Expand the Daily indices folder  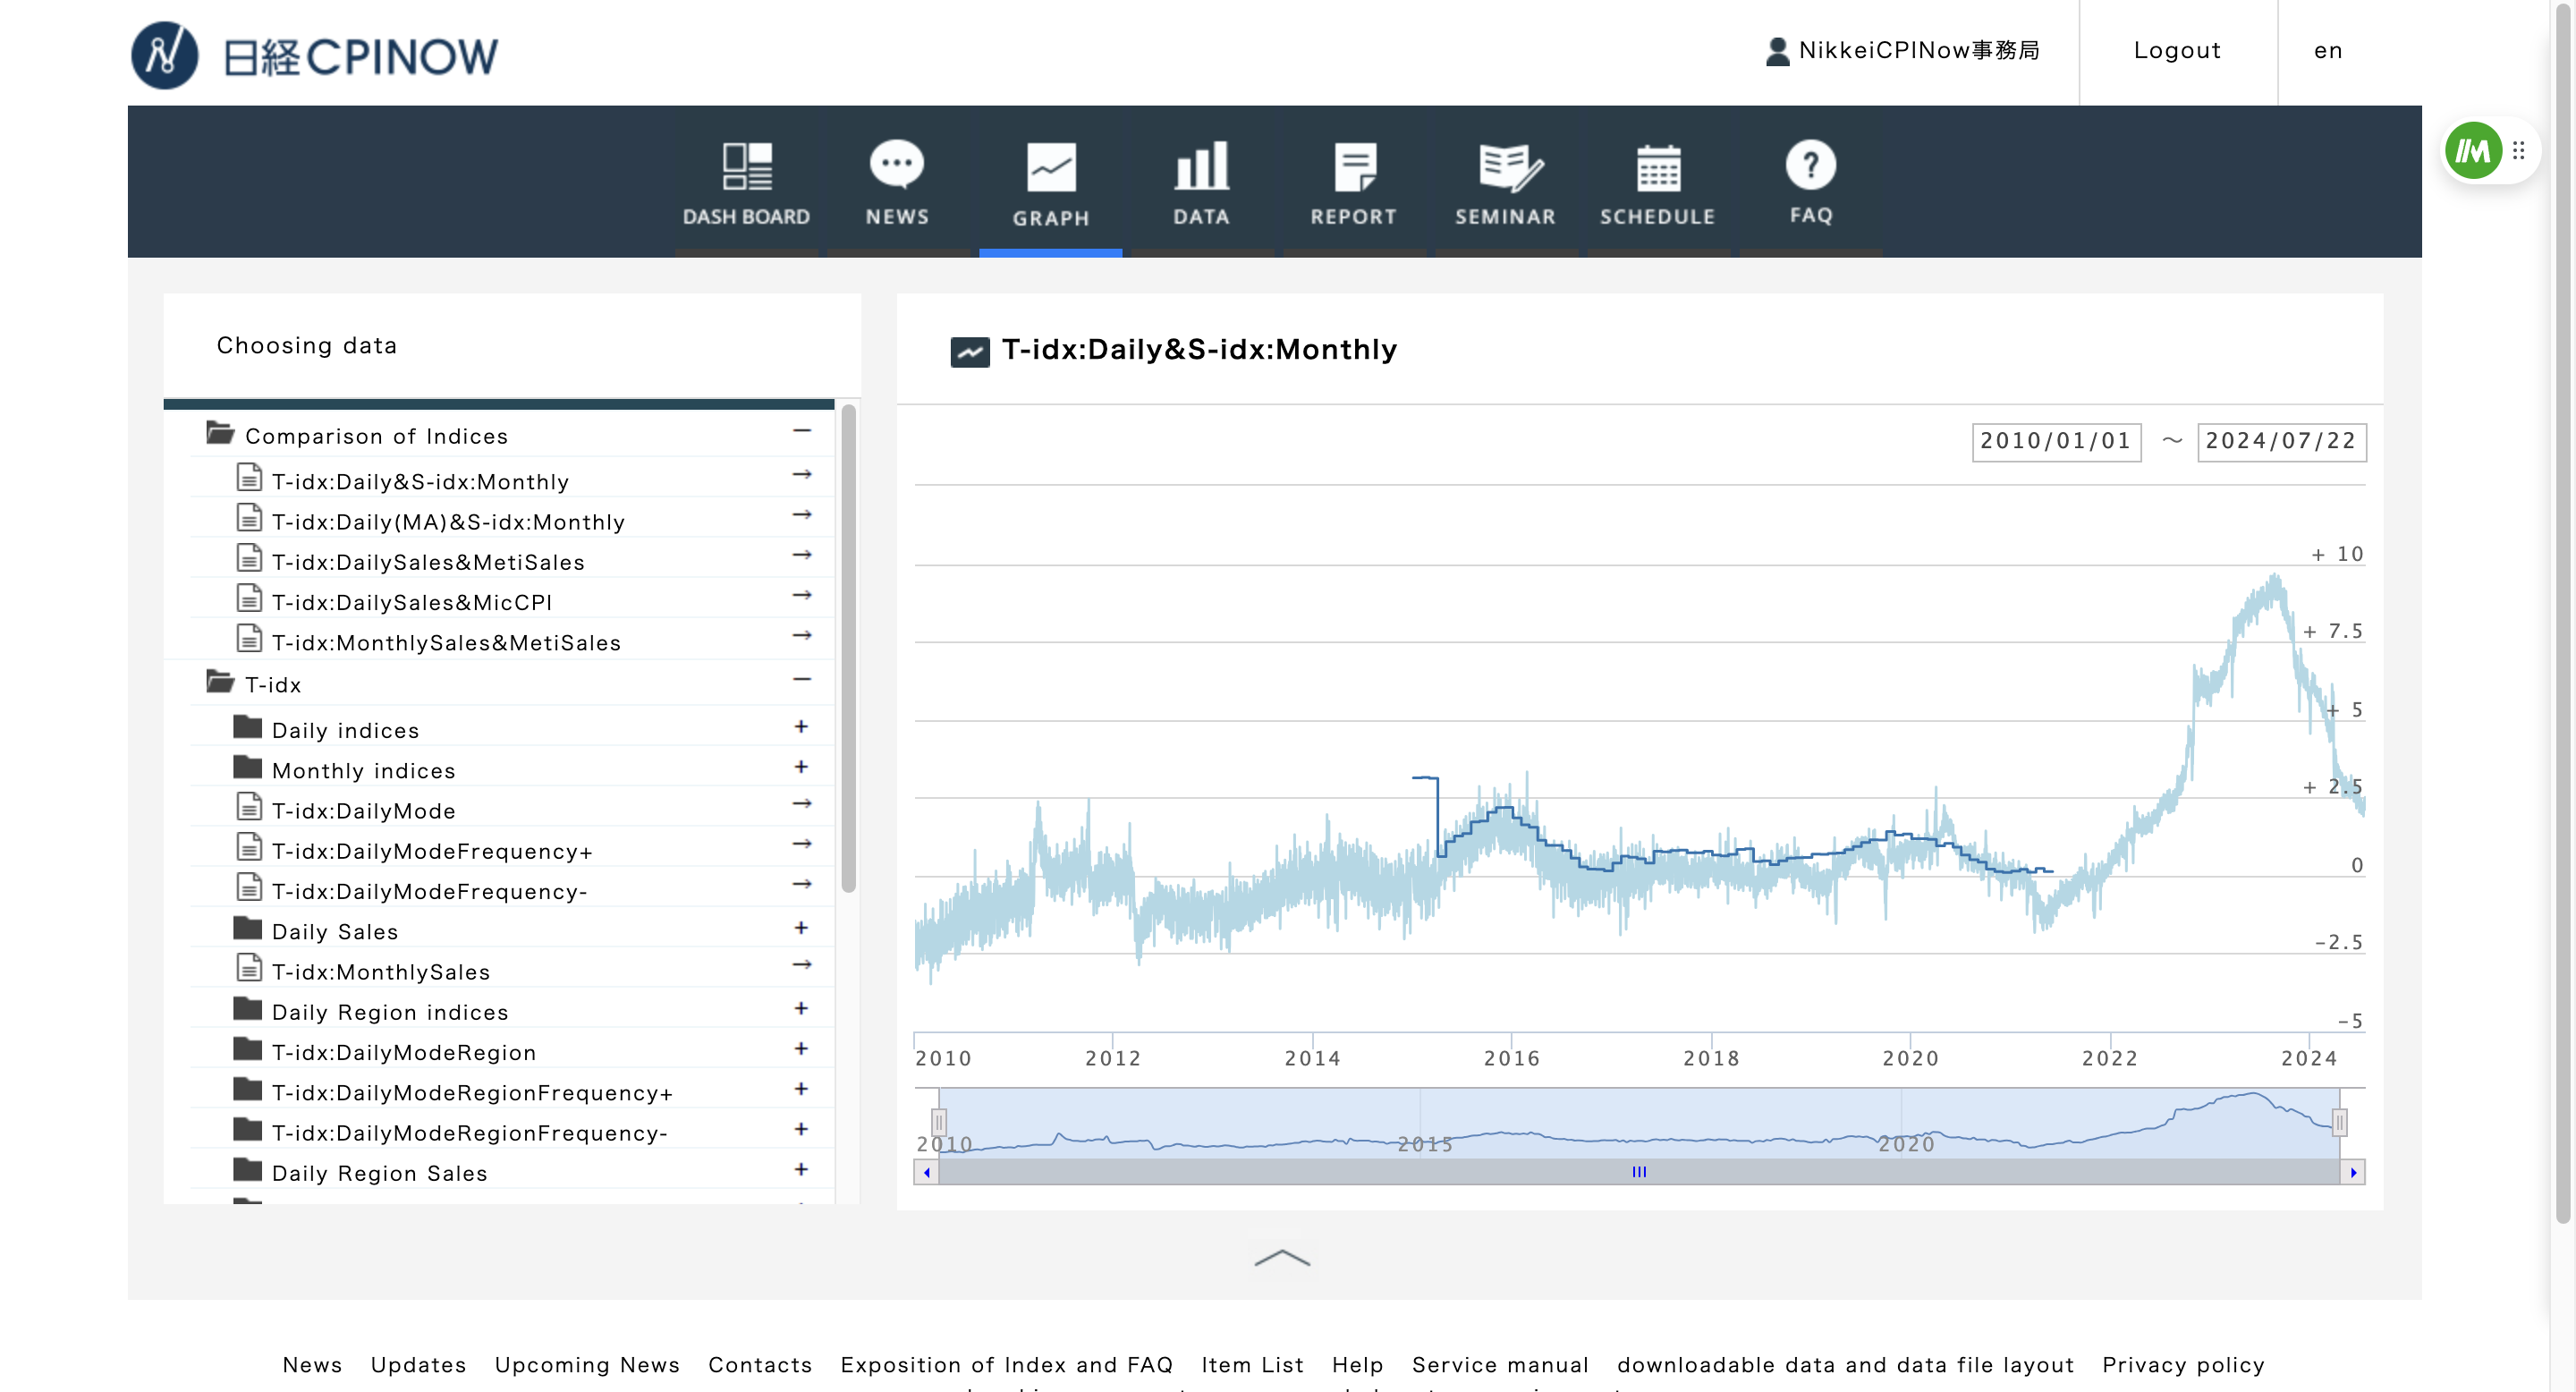click(x=801, y=727)
